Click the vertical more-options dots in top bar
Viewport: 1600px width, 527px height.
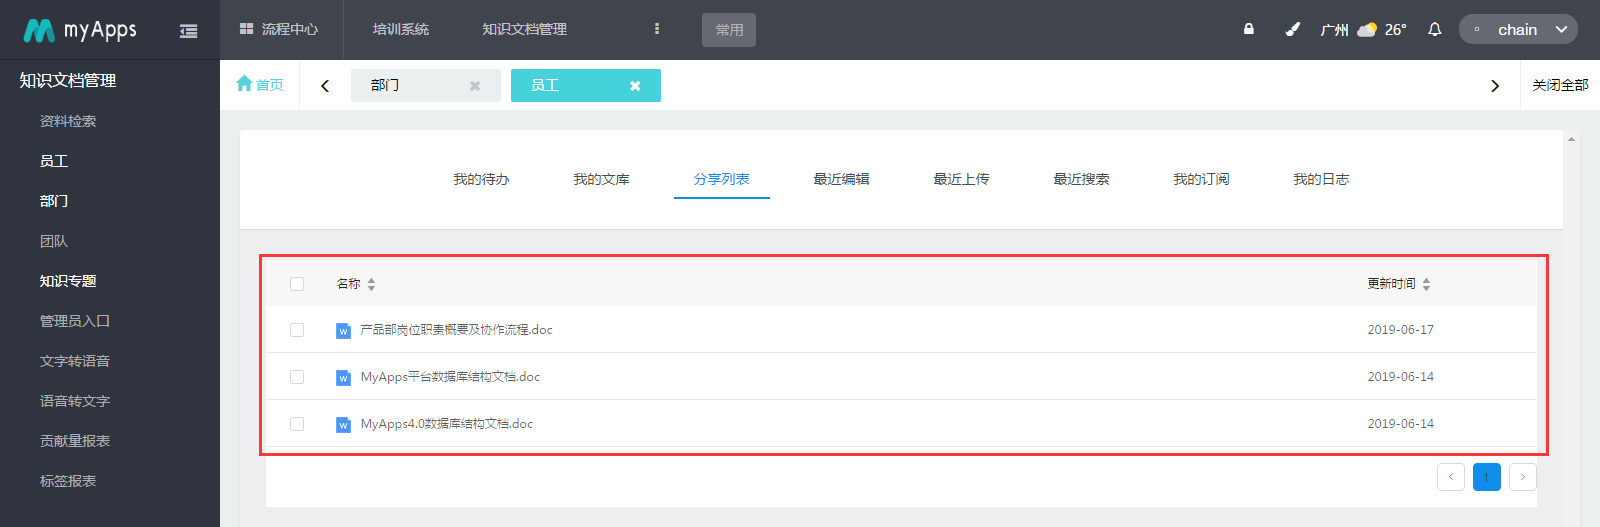coord(657,29)
